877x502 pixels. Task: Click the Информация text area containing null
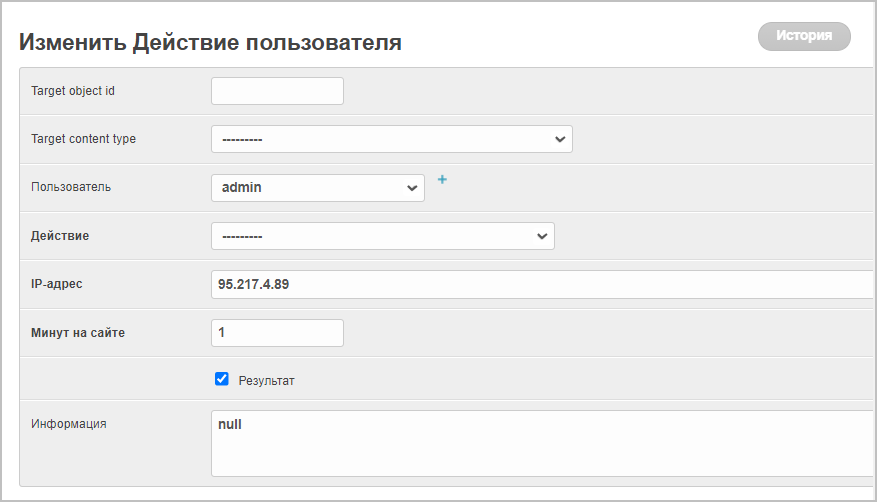[540, 443]
